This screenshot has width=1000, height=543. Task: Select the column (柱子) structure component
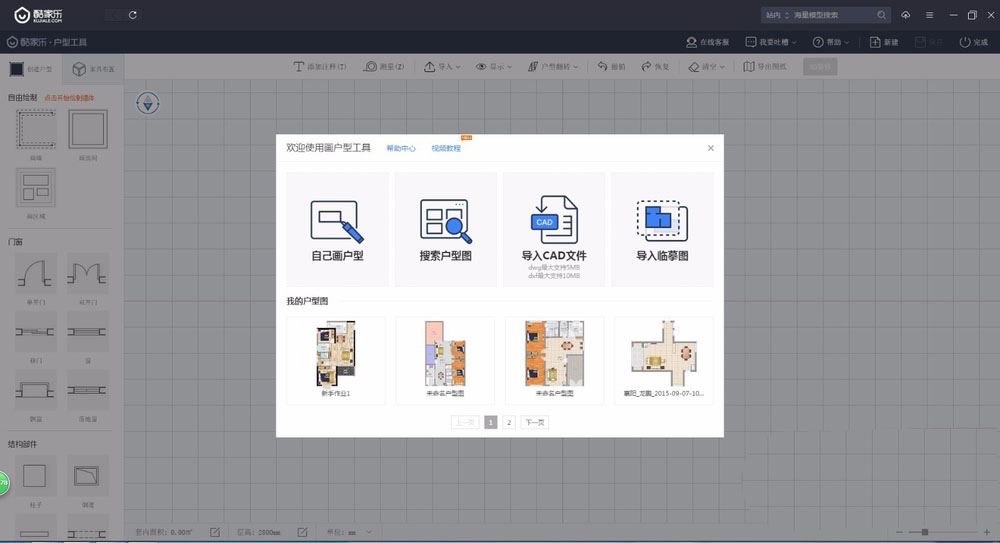click(x=35, y=476)
